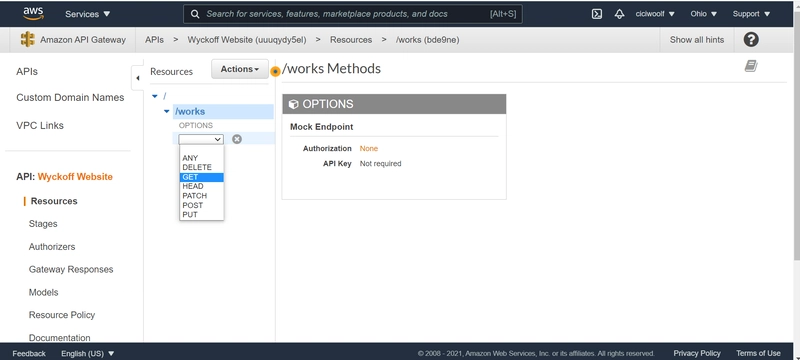
Task: Choose GET in the method list
Action: click(201, 177)
